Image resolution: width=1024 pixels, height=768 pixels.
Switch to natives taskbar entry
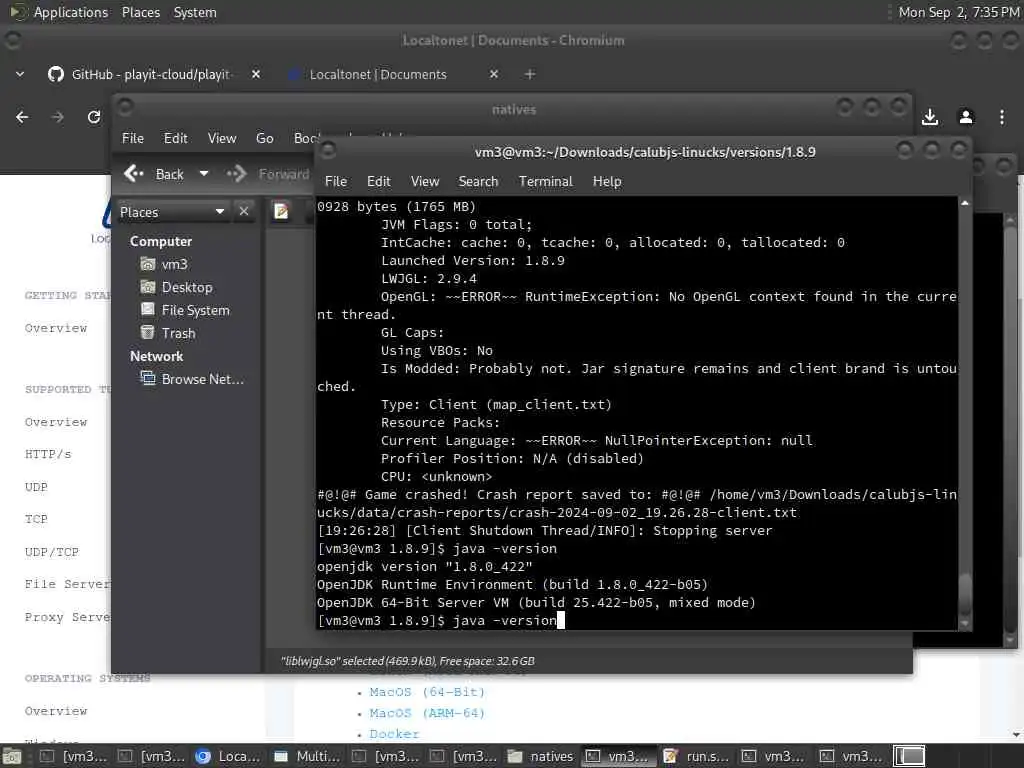coord(540,757)
